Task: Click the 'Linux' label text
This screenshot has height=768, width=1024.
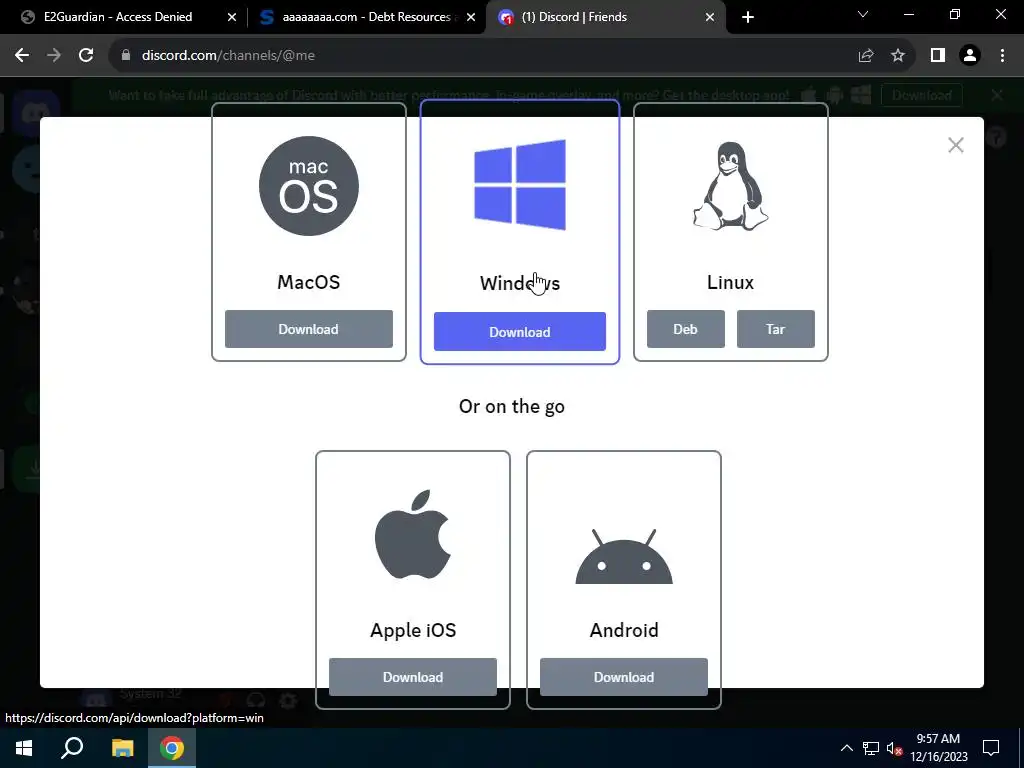Action: coord(730,282)
